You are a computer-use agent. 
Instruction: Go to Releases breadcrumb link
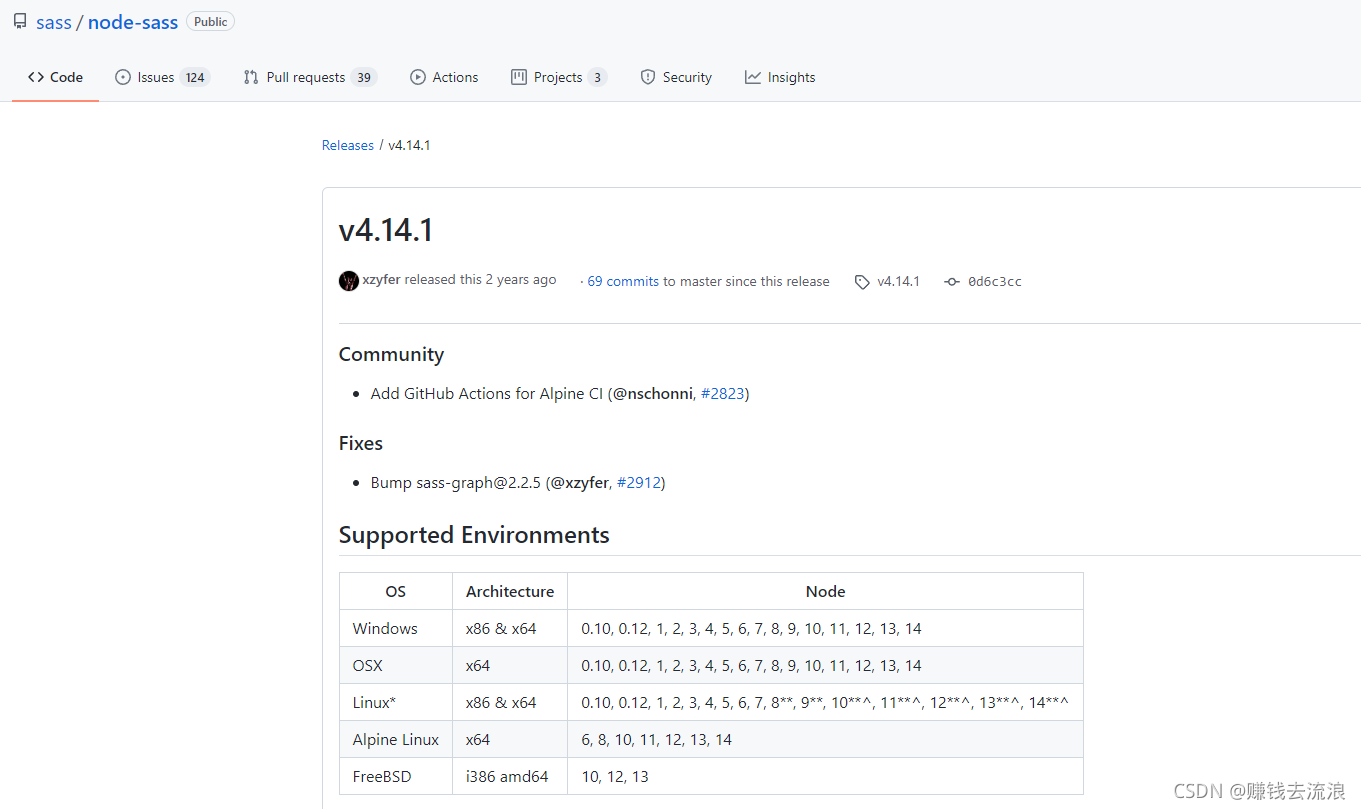[x=347, y=145]
